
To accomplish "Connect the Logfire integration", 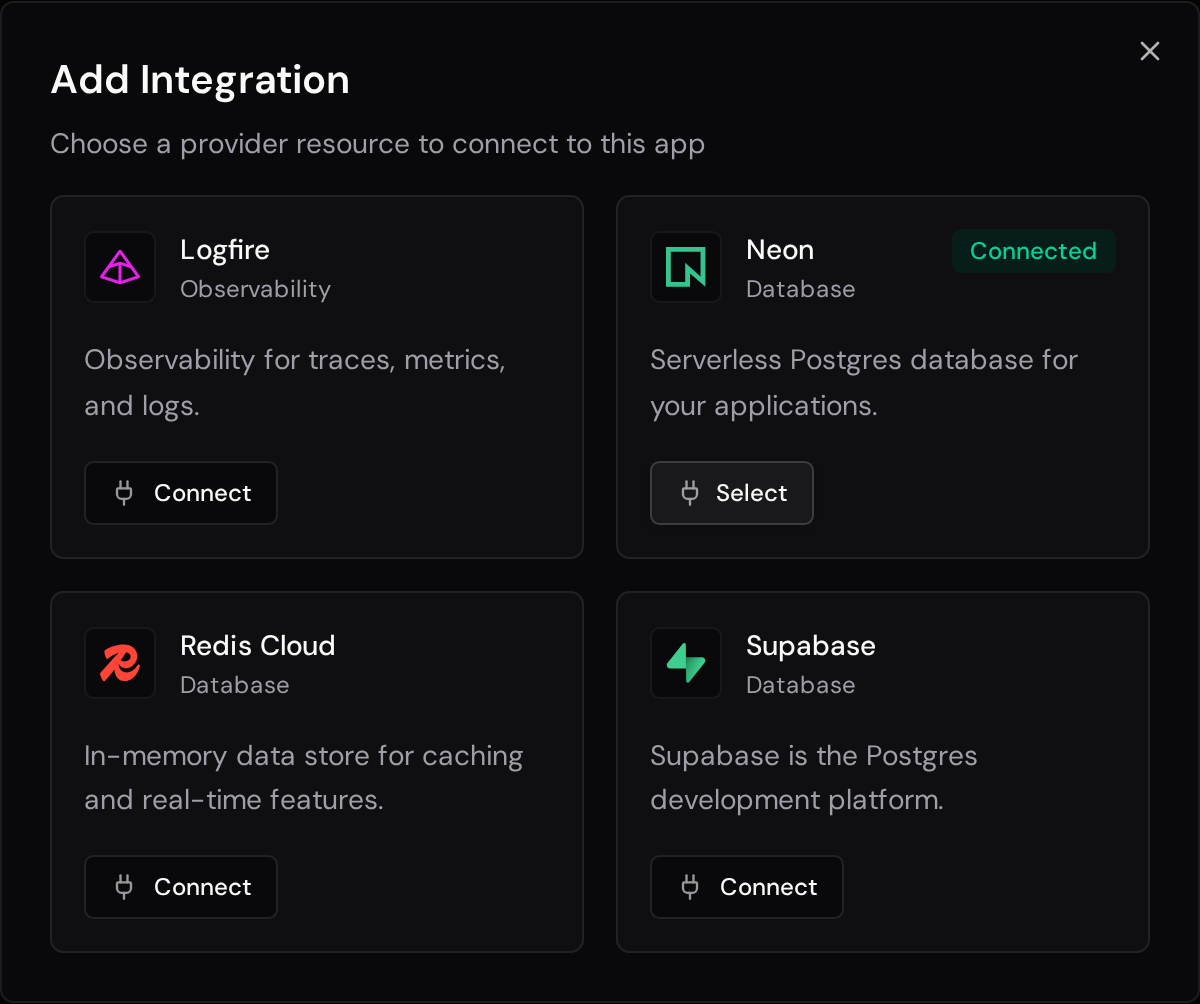I will pos(181,493).
